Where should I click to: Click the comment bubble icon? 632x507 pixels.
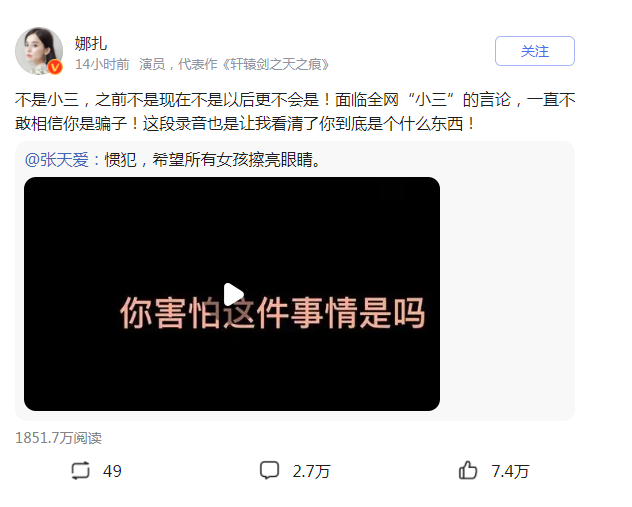[x=269, y=470]
